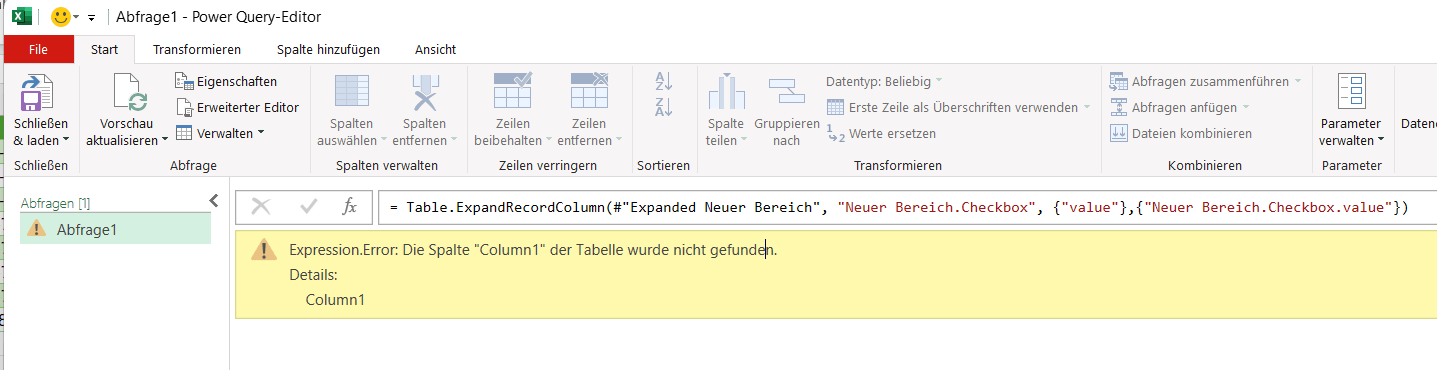
Task: Click the Spalte teilen icon
Action: (727, 92)
